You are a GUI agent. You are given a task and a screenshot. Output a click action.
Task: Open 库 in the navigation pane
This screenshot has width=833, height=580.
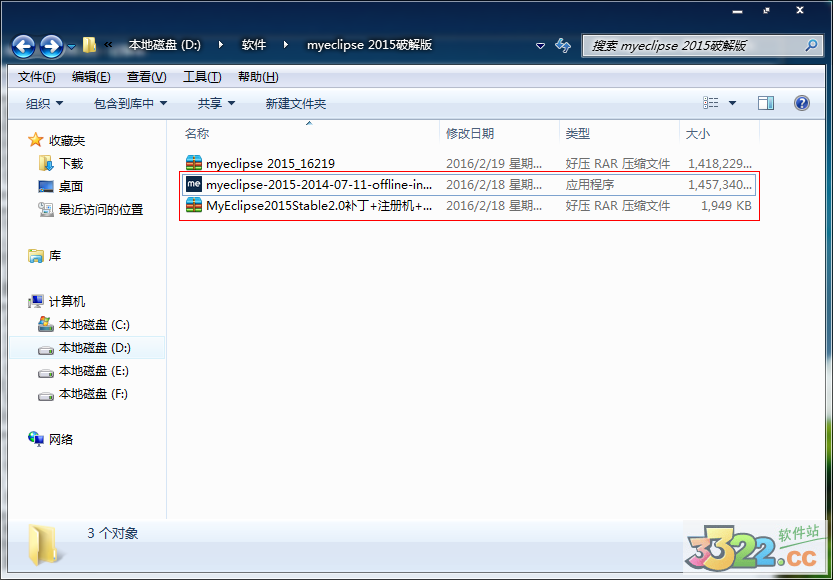55,256
